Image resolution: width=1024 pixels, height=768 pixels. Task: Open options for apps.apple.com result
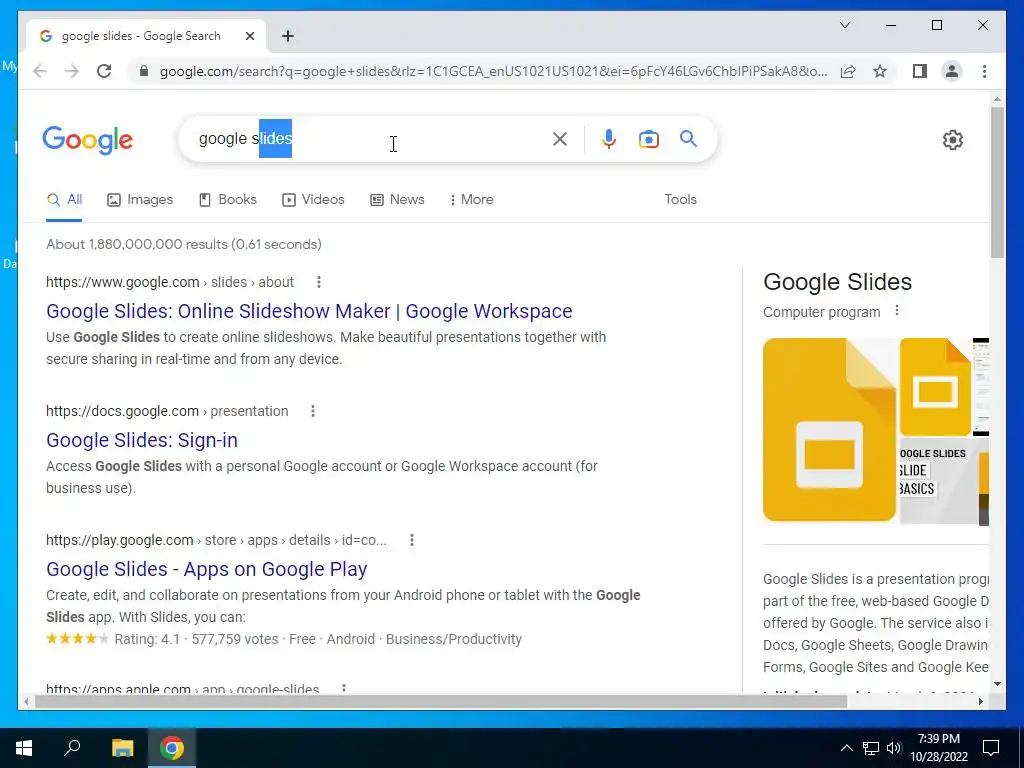pyautogui.click(x=344, y=688)
